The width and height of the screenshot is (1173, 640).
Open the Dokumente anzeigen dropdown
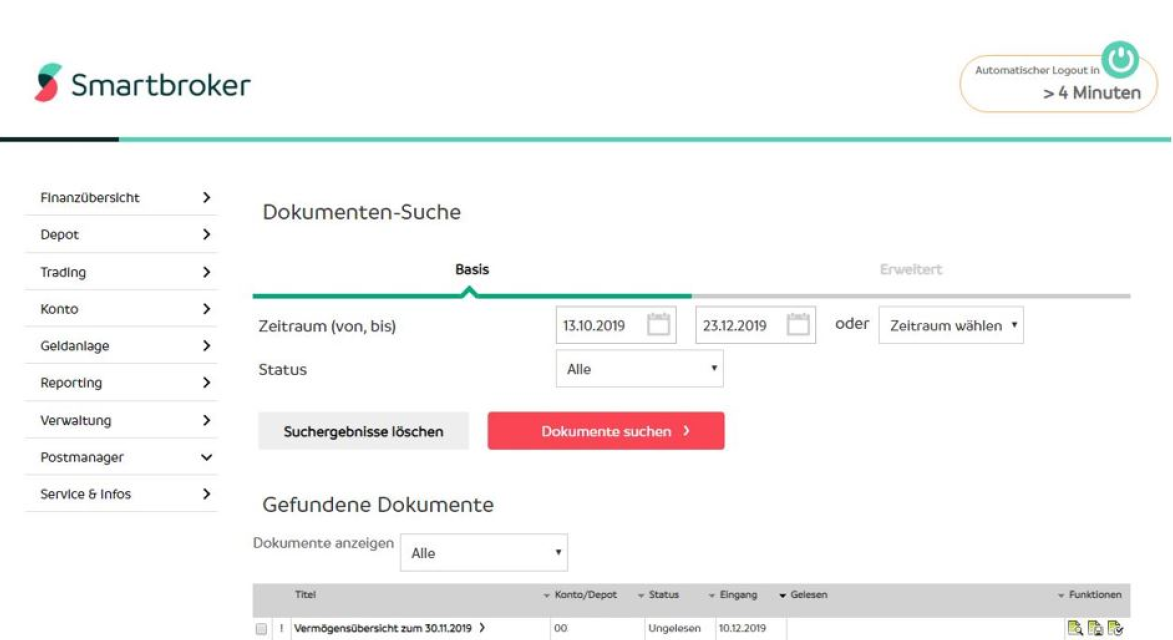coord(484,553)
